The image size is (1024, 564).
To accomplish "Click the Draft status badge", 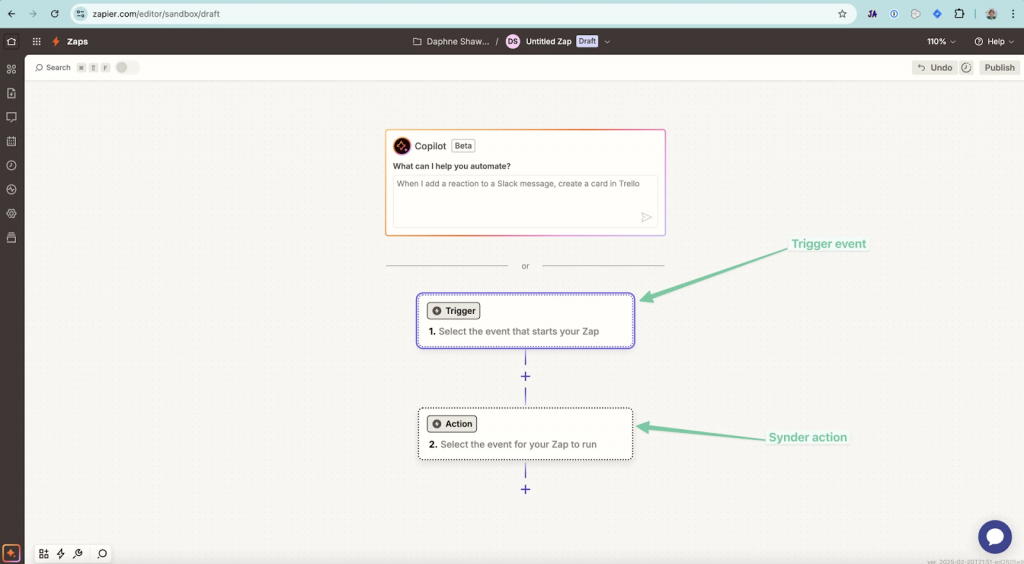I will pyautogui.click(x=587, y=41).
